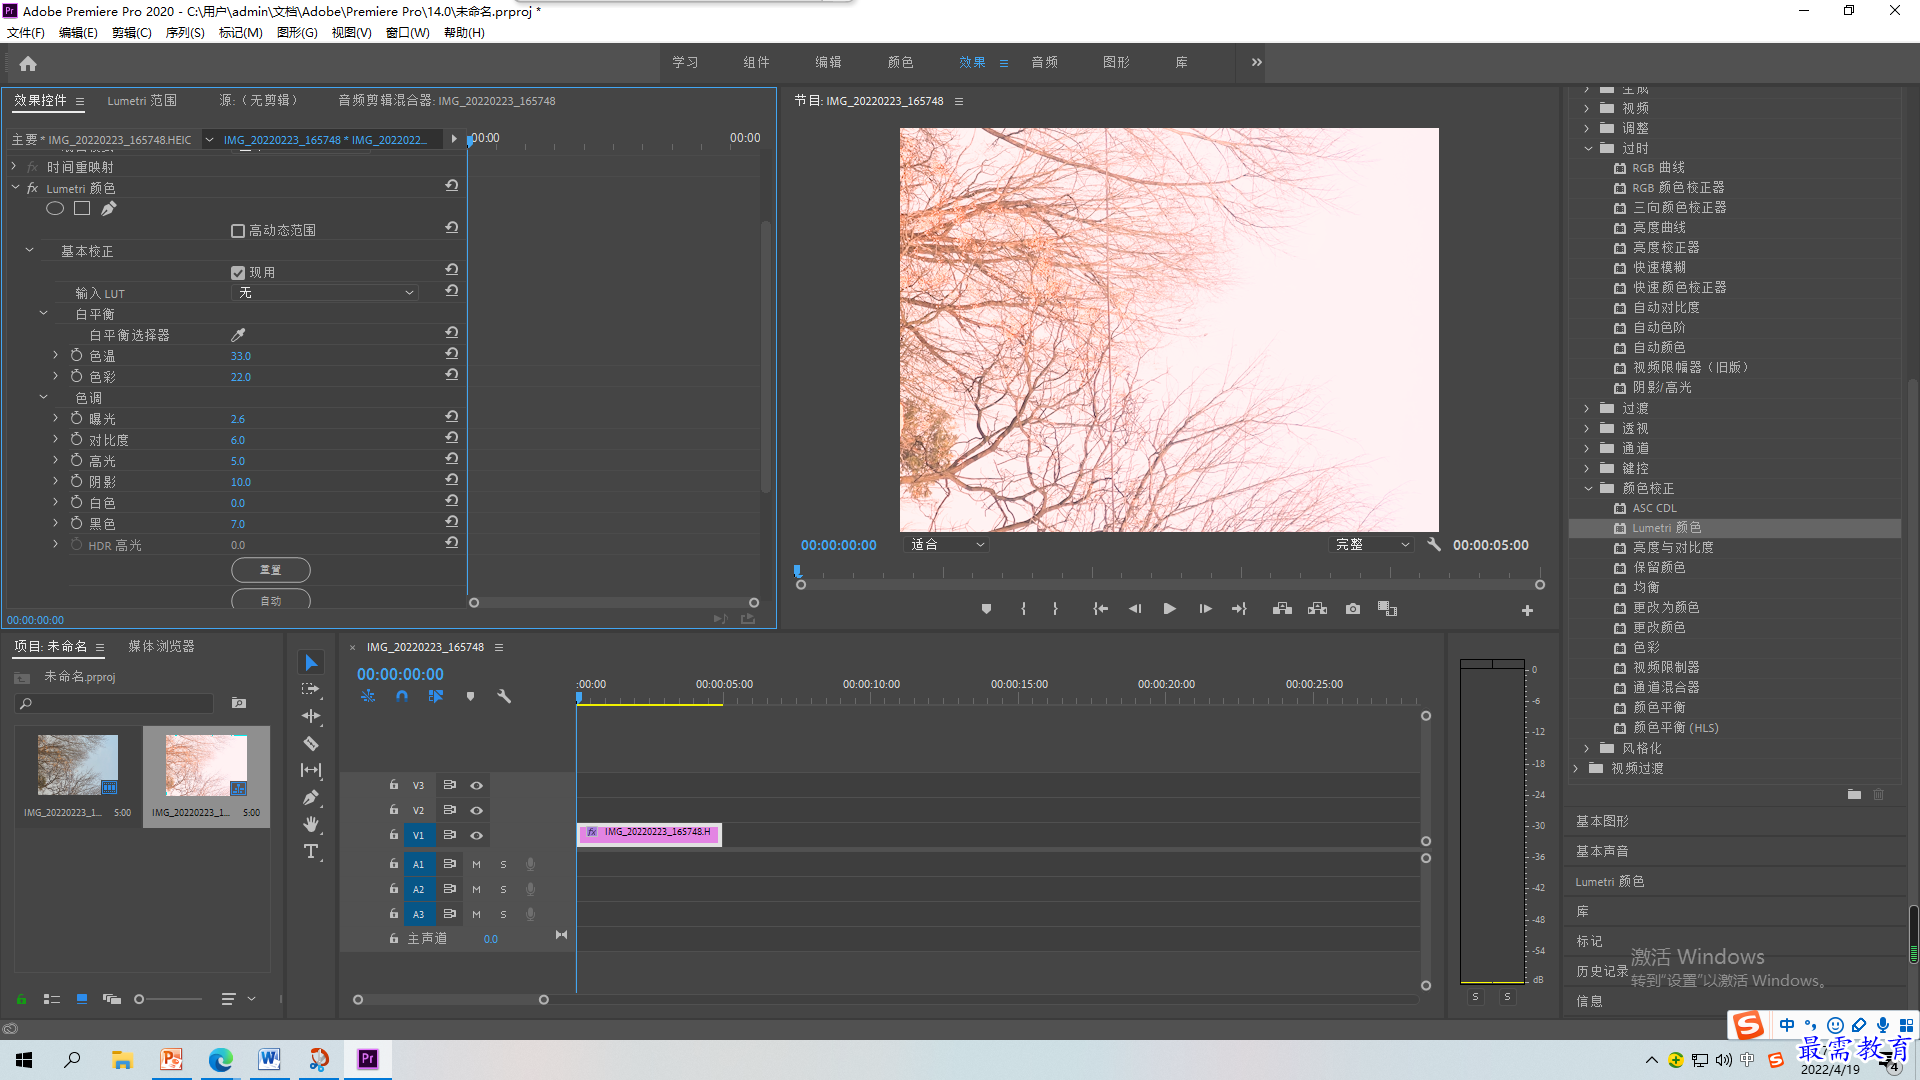Open timeline display settings wrench
The image size is (1920, 1080).
coord(504,696)
